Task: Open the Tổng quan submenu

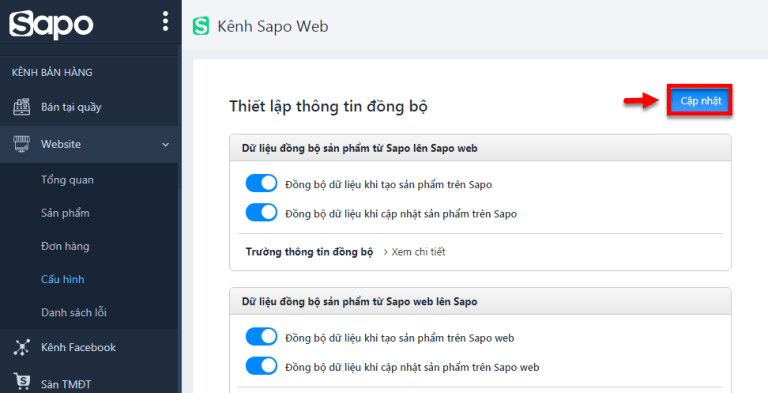Action: [67, 180]
